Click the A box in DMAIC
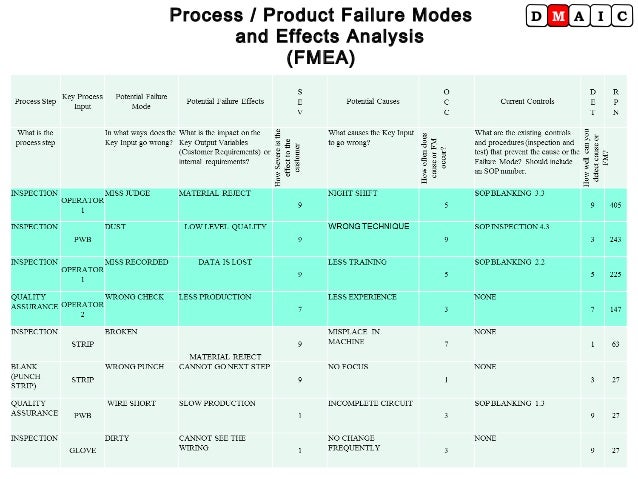The height and width of the screenshot is (479, 638). coord(579,16)
